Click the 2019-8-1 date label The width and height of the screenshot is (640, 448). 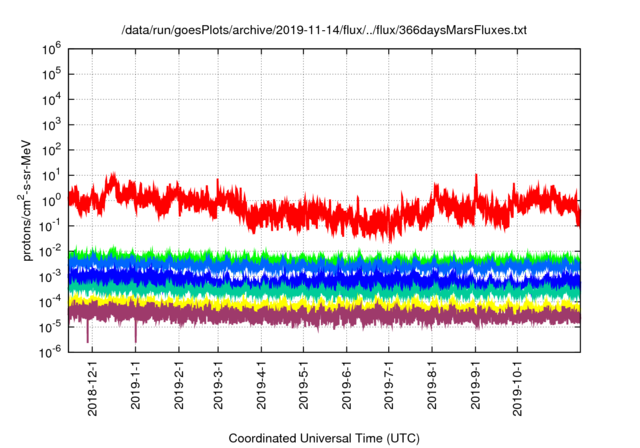[432, 385]
